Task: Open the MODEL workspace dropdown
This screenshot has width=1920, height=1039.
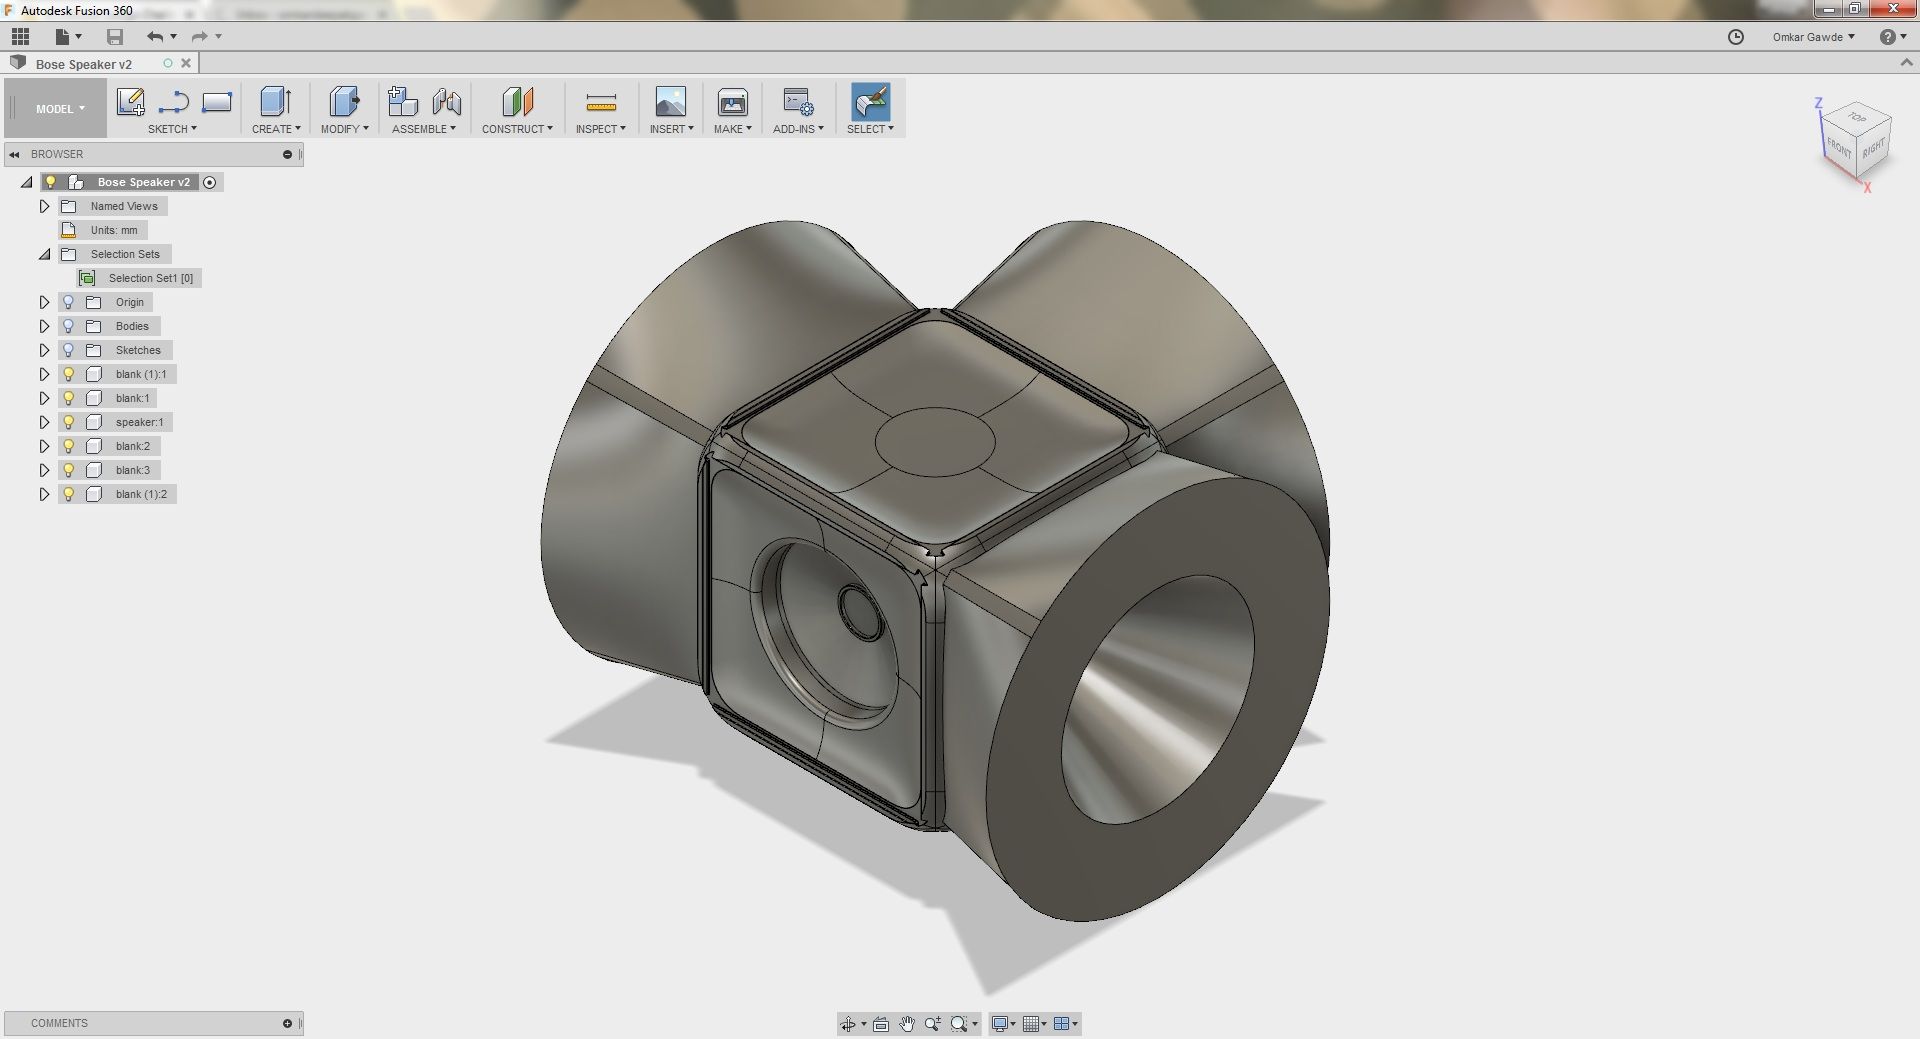Action: coord(60,109)
